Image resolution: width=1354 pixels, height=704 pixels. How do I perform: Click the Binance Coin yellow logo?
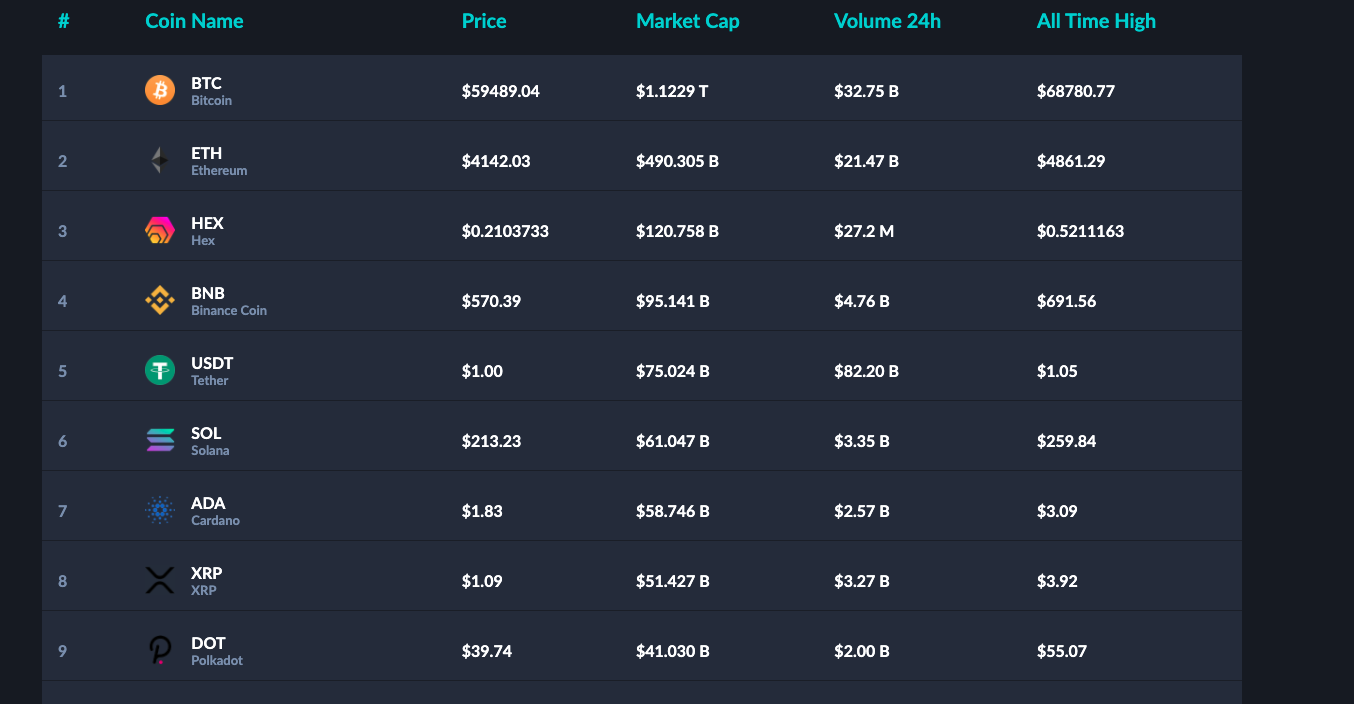pyautogui.click(x=160, y=301)
